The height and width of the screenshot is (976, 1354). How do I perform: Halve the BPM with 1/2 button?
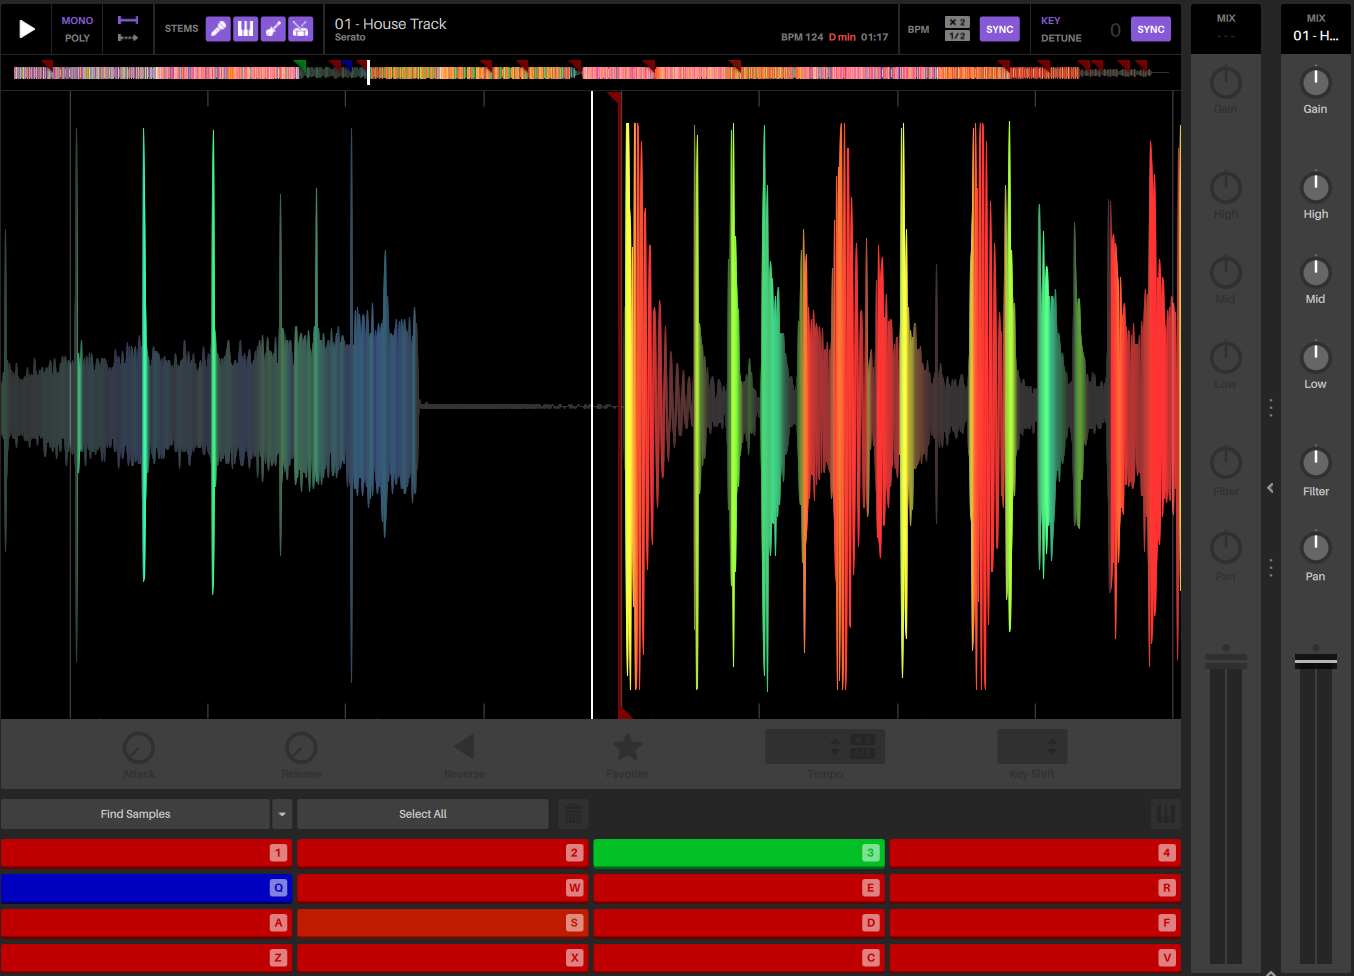pos(957,36)
